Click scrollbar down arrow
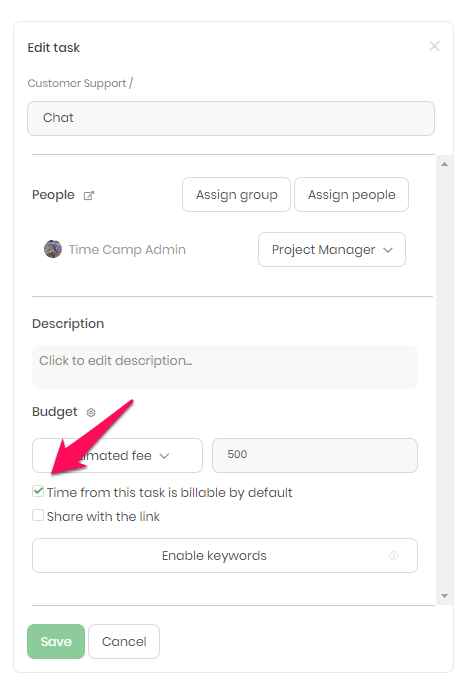The height and width of the screenshot is (693, 472). 445,596
